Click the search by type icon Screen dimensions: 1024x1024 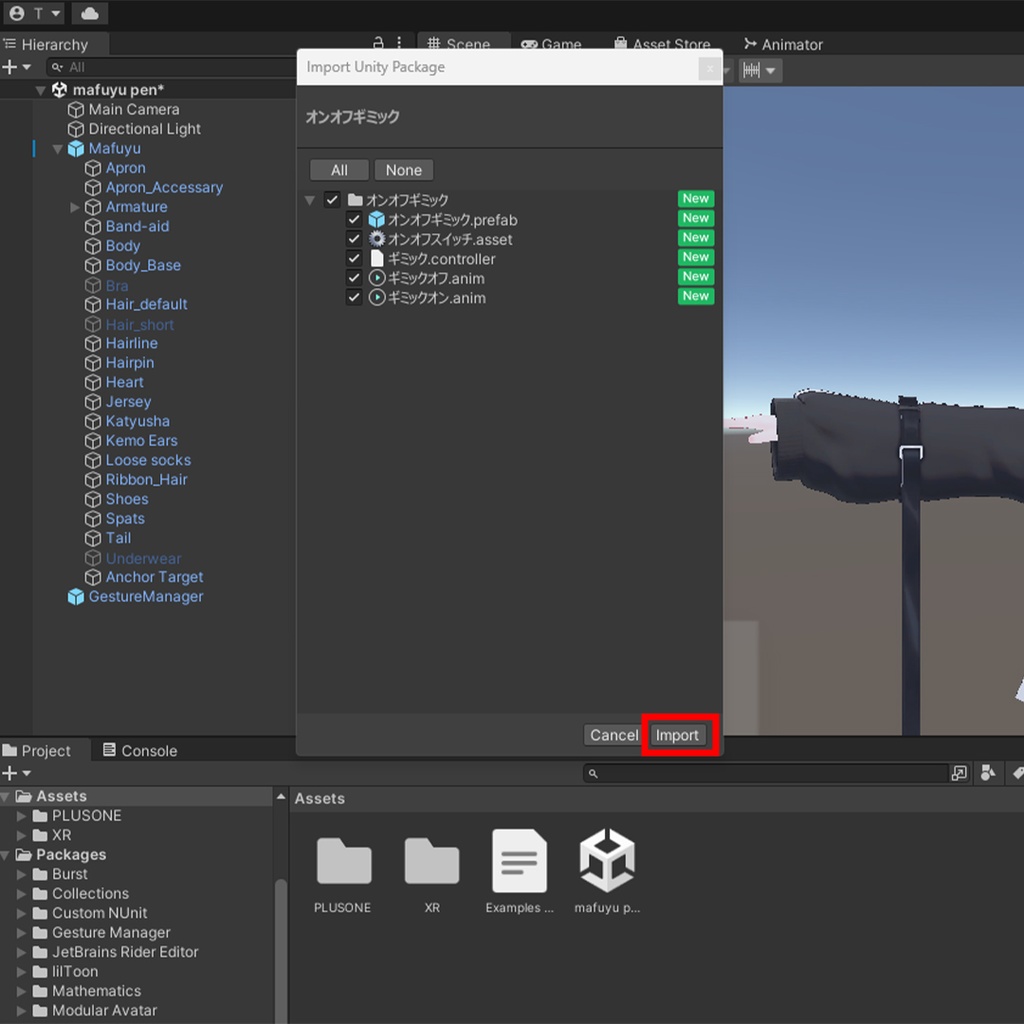tap(988, 773)
